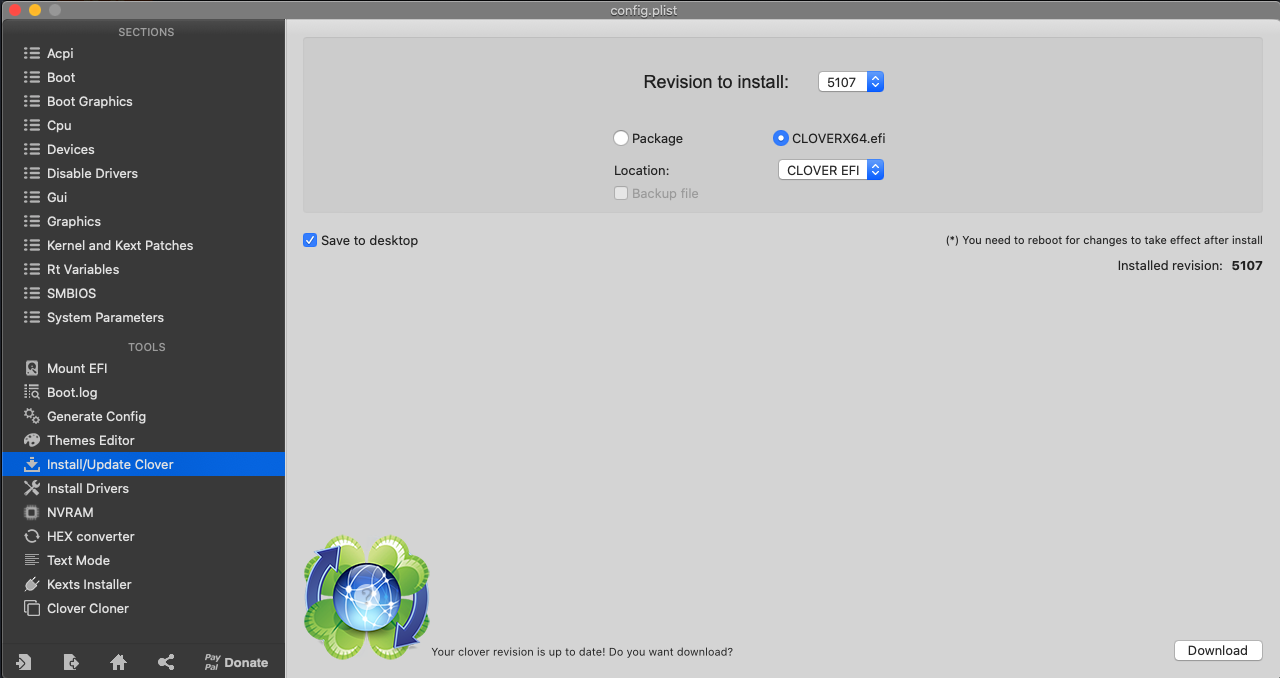Image resolution: width=1280 pixels, height=678 pixels.
Task: Click the import plist icon
Action: pos(22,662)
